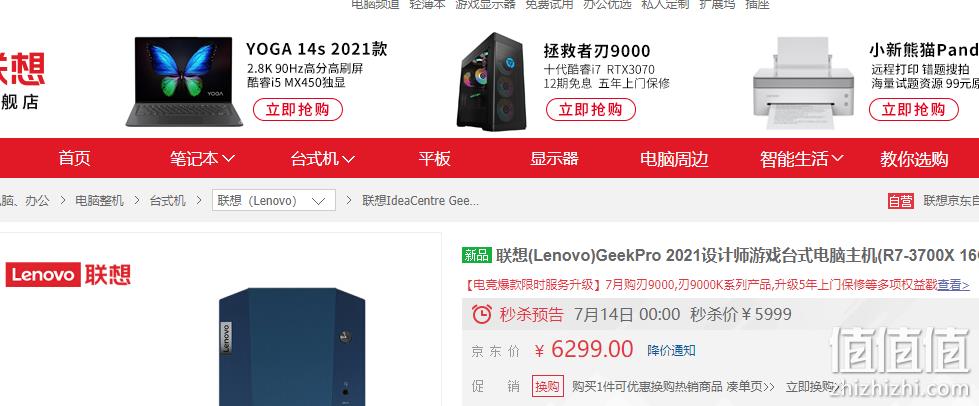Click 立即抢购 under 拯救者刃9000
Image resolution: width=979 pixels, height=406 pixels.
[x=591, y=110]
